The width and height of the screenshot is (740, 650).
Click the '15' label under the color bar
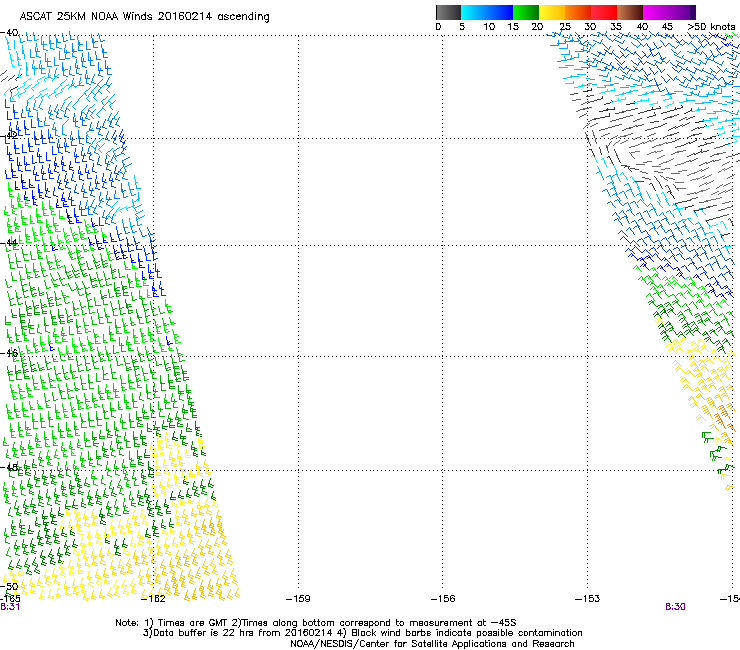(513, 27)
